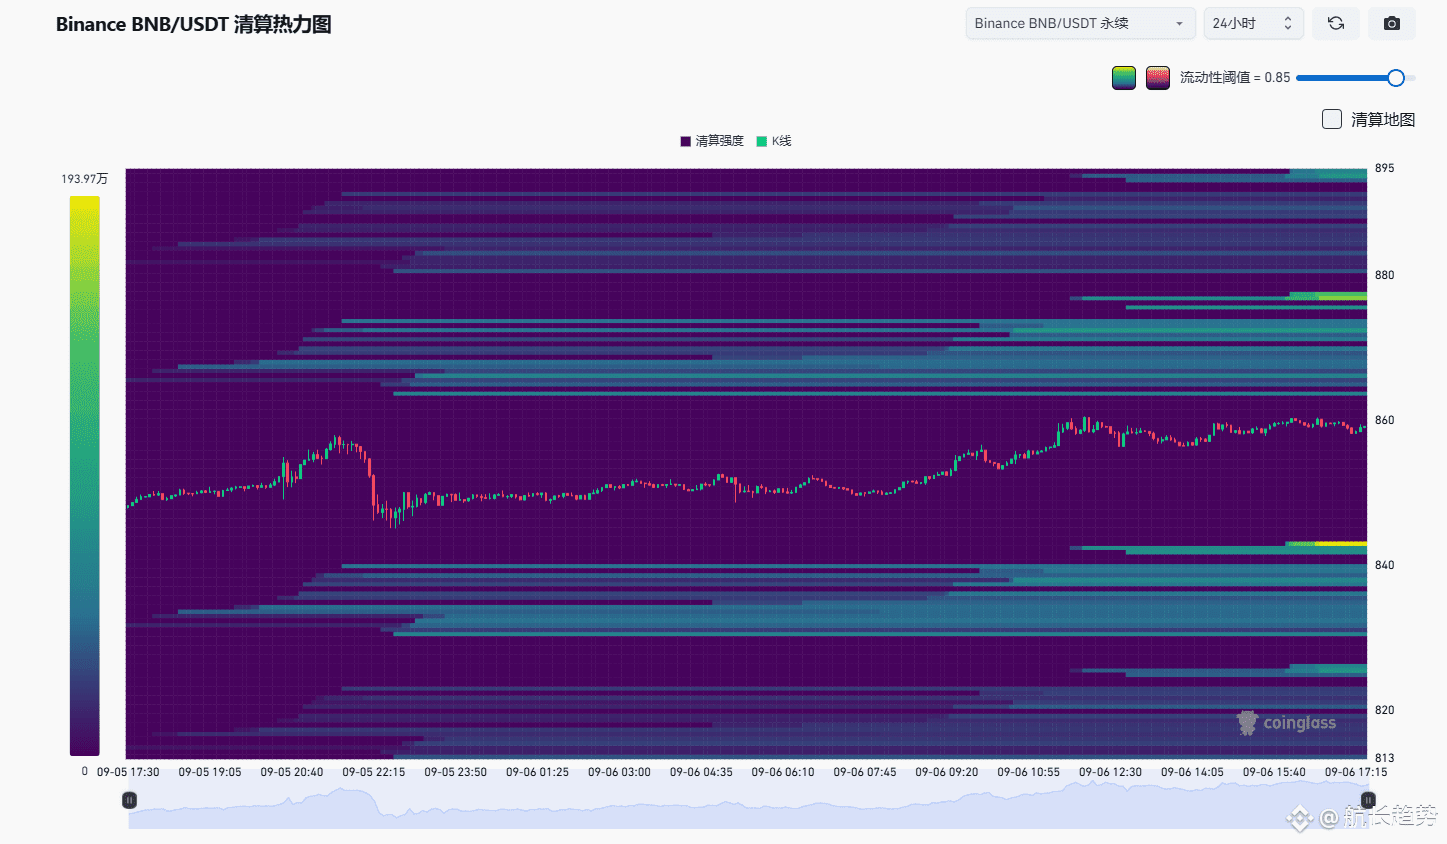This screenshot has height=844, width=1447.
Task: Click the liquidity threshold slider handle
Action: coord(1396,78)
